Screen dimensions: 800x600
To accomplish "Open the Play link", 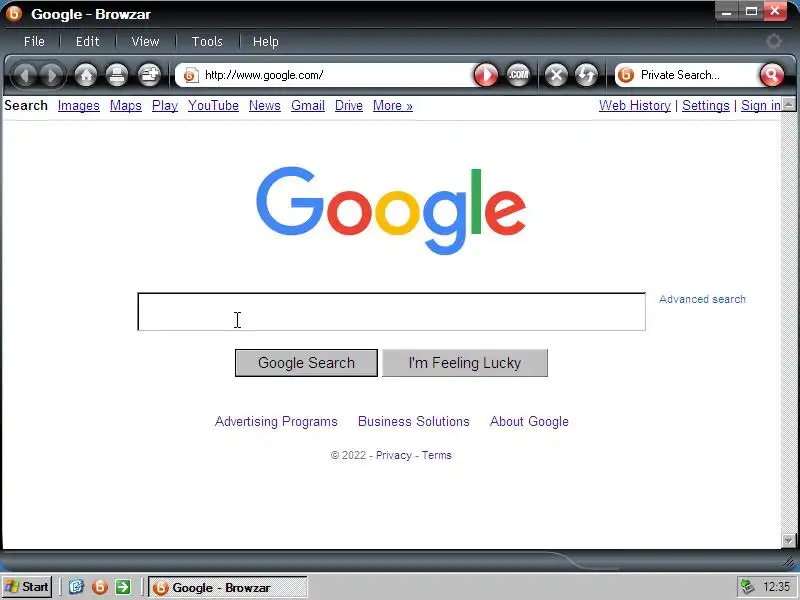I will point(165,106).
